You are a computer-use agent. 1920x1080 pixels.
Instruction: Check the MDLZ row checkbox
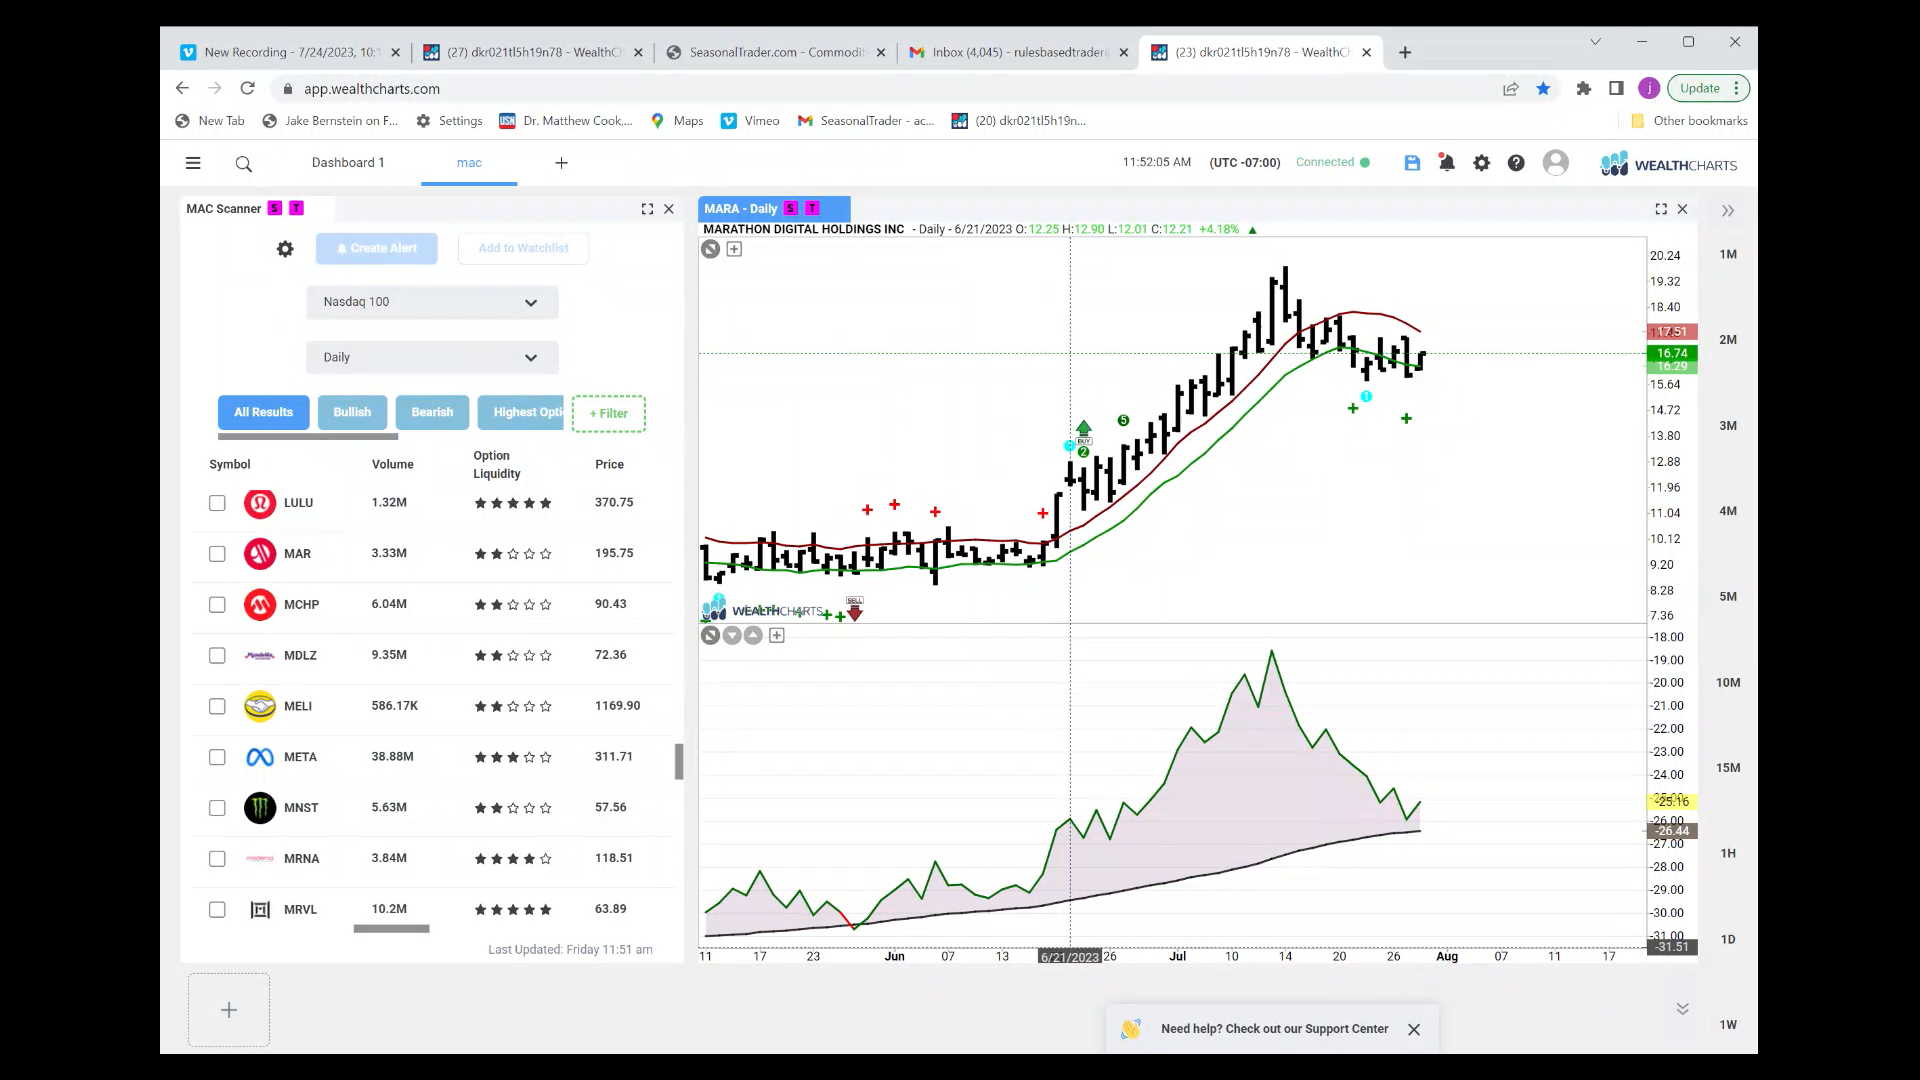point(217,656)
